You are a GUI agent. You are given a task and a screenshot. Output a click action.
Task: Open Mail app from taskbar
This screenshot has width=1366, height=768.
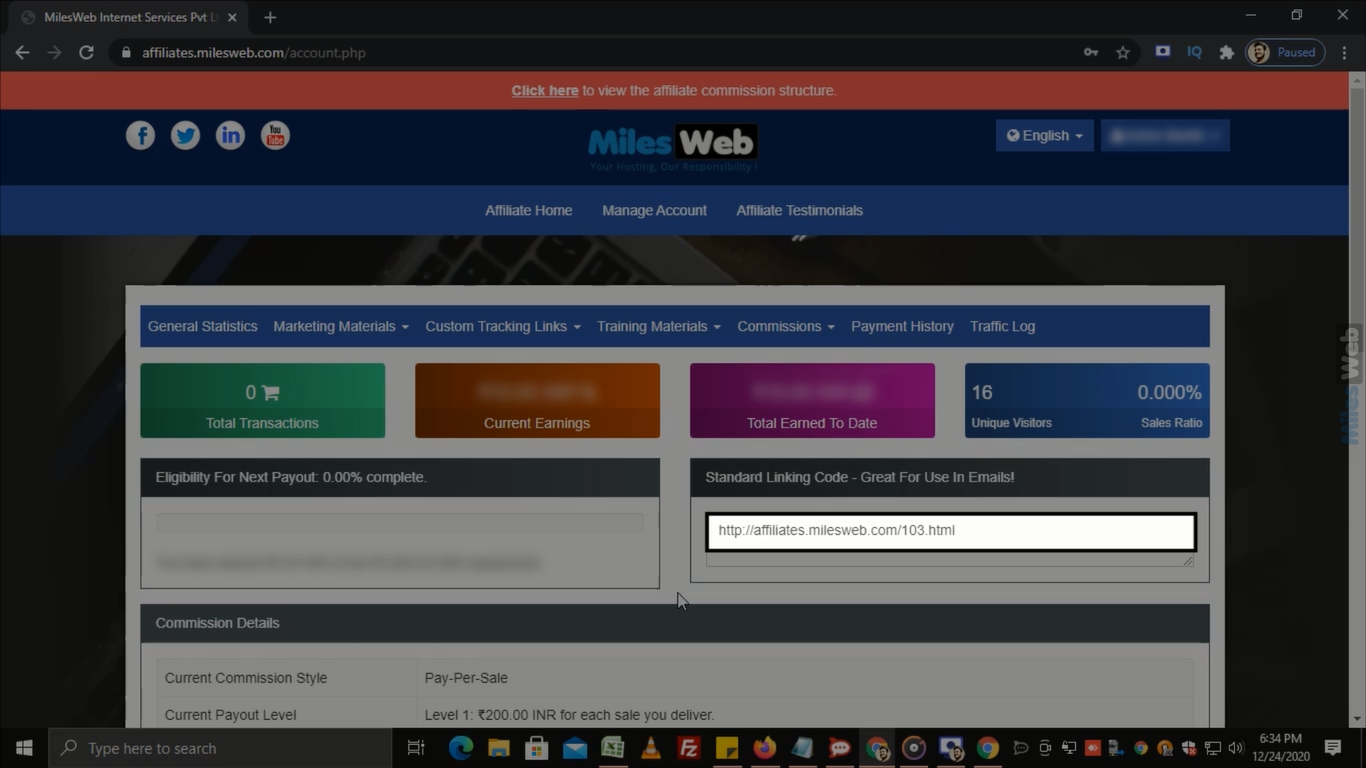pos(574,748)
